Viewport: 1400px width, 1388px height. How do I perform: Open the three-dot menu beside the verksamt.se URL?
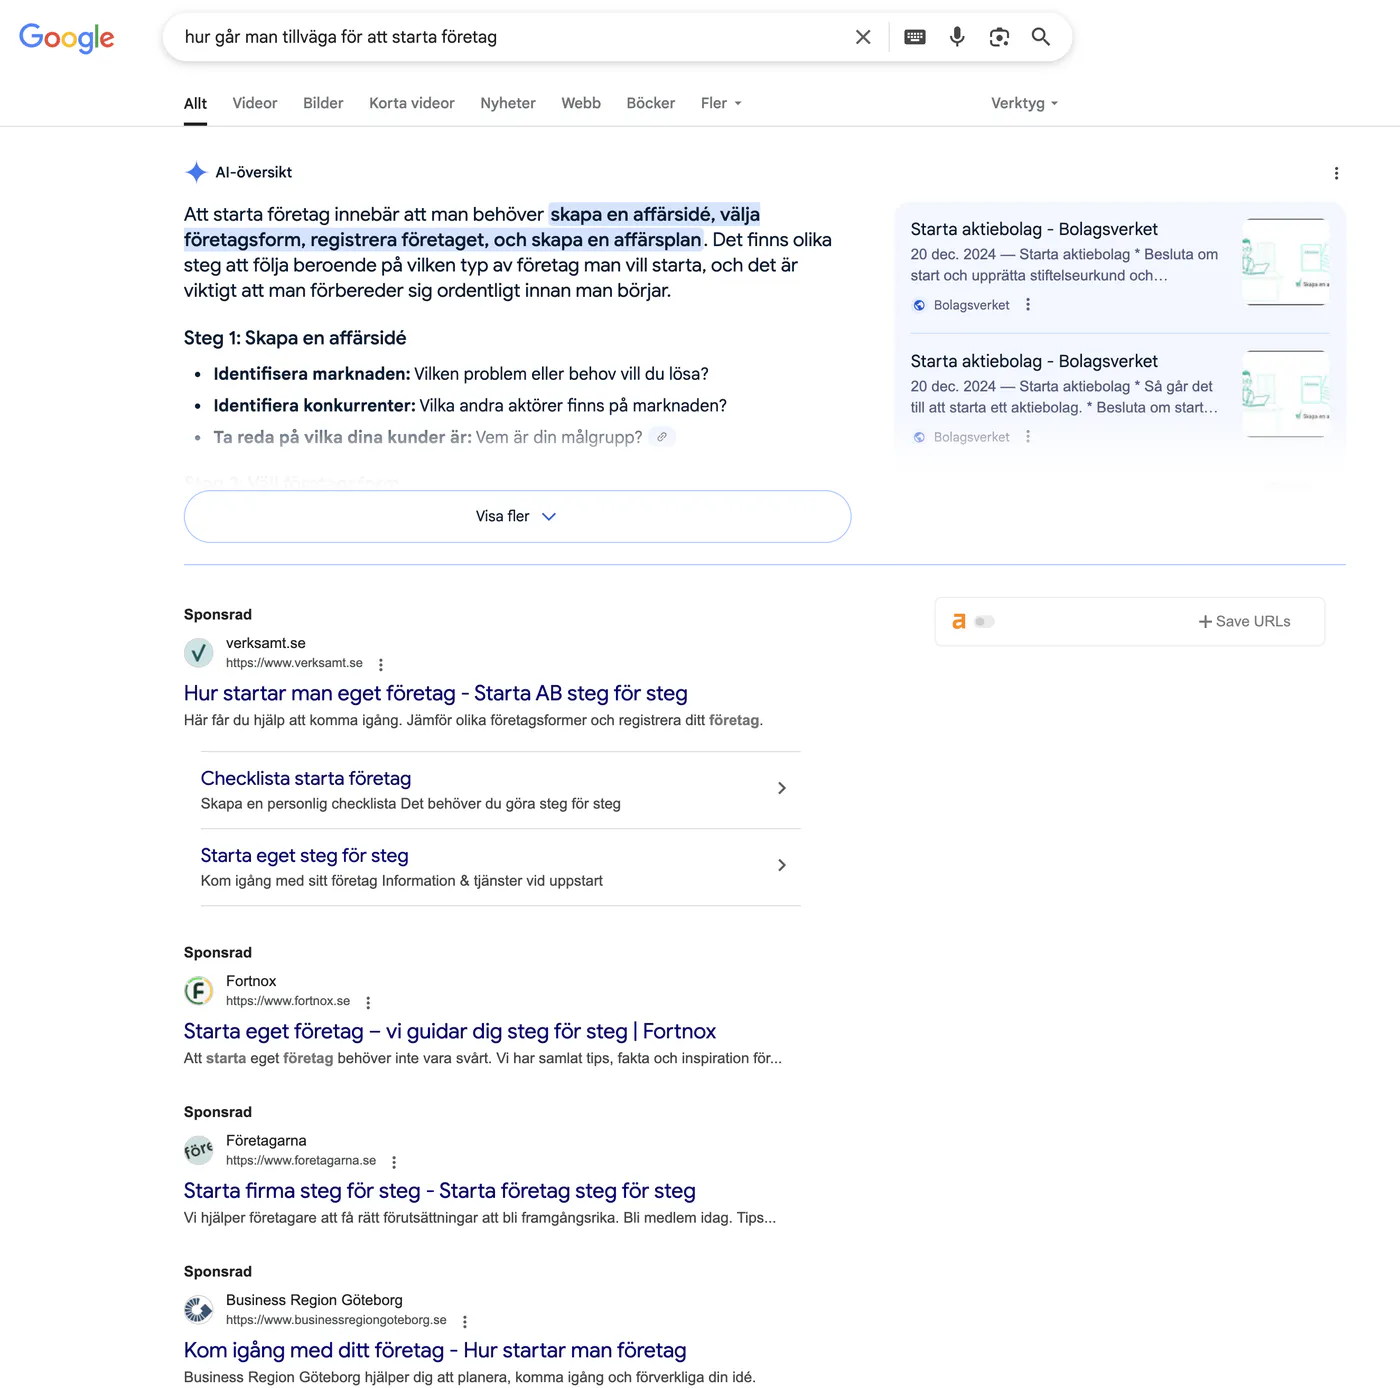click(x=381, y=664)
